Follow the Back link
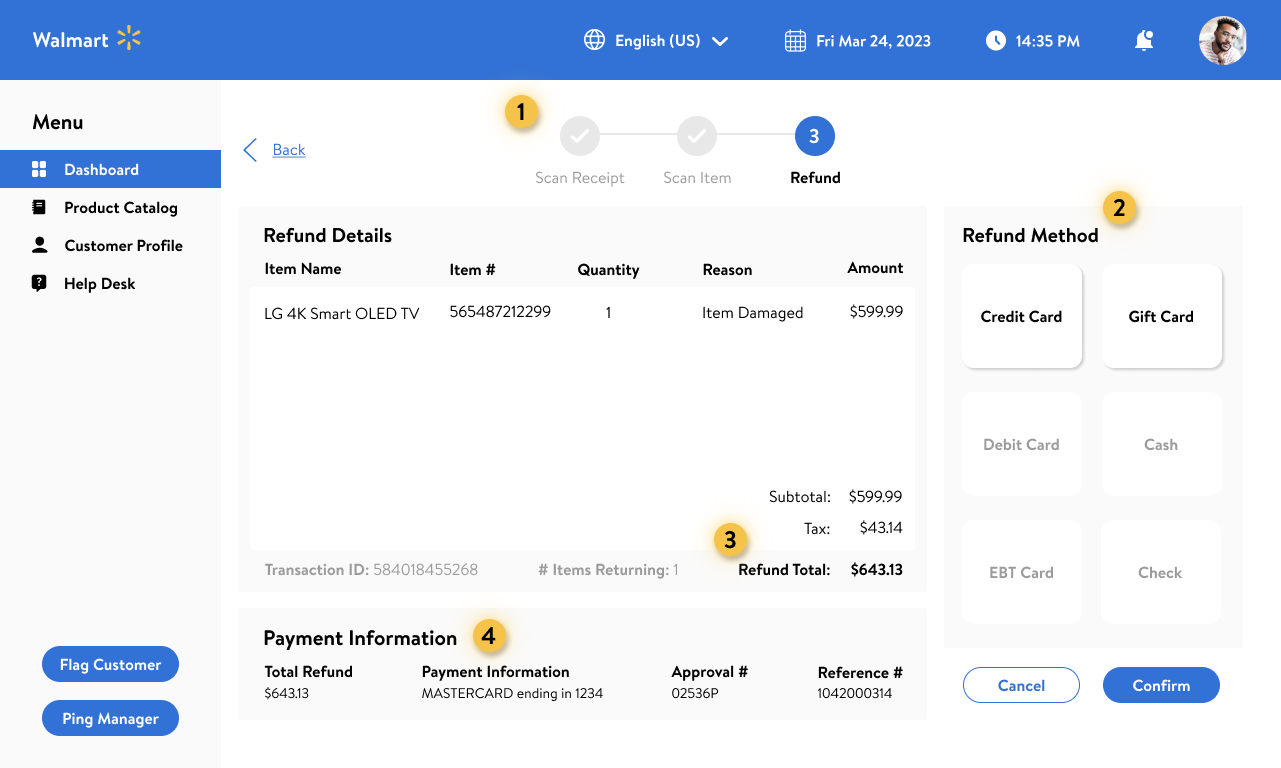1281x768 pixels. pyautogui.click(x=289, y=150)
